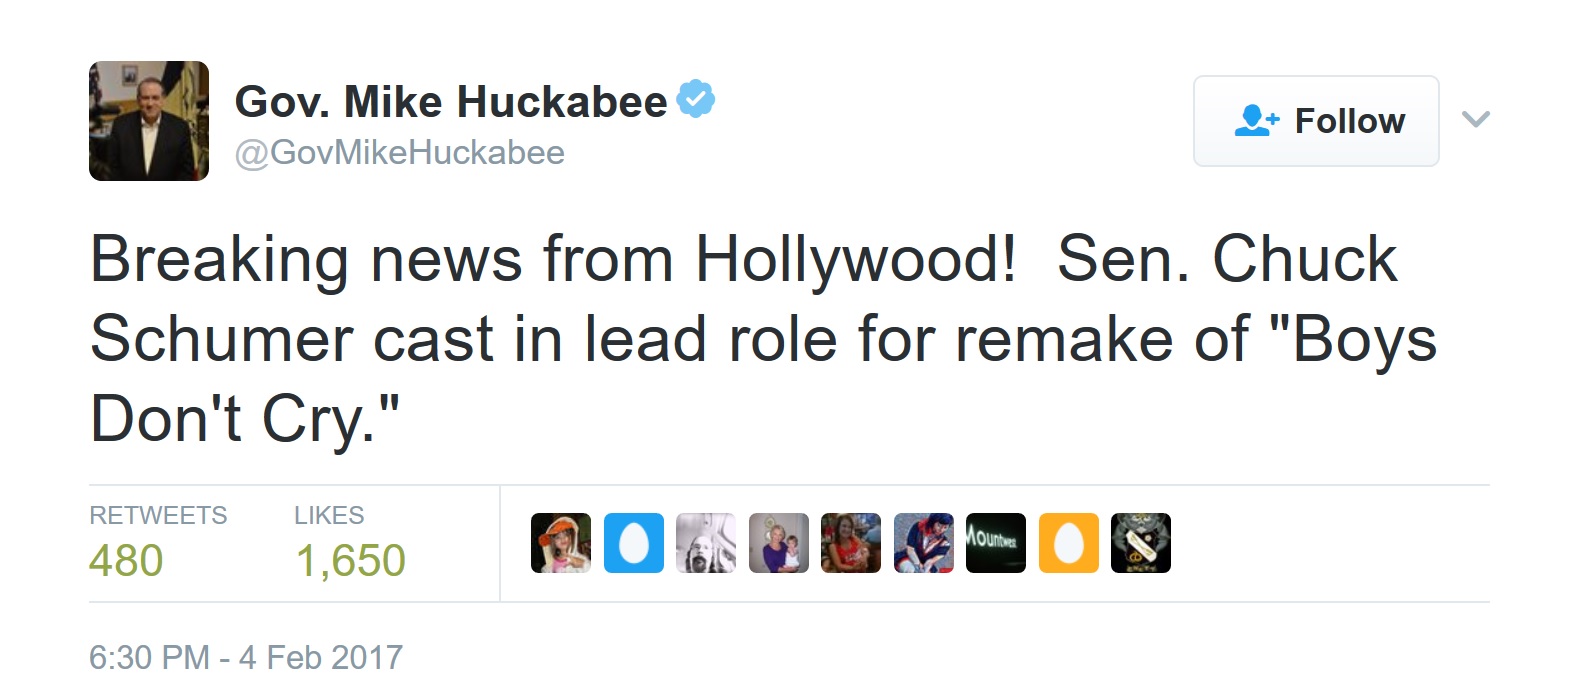Click the Gov. Mike Huckabee display name
Screen dimensions: 1581x691
(451, 101)
